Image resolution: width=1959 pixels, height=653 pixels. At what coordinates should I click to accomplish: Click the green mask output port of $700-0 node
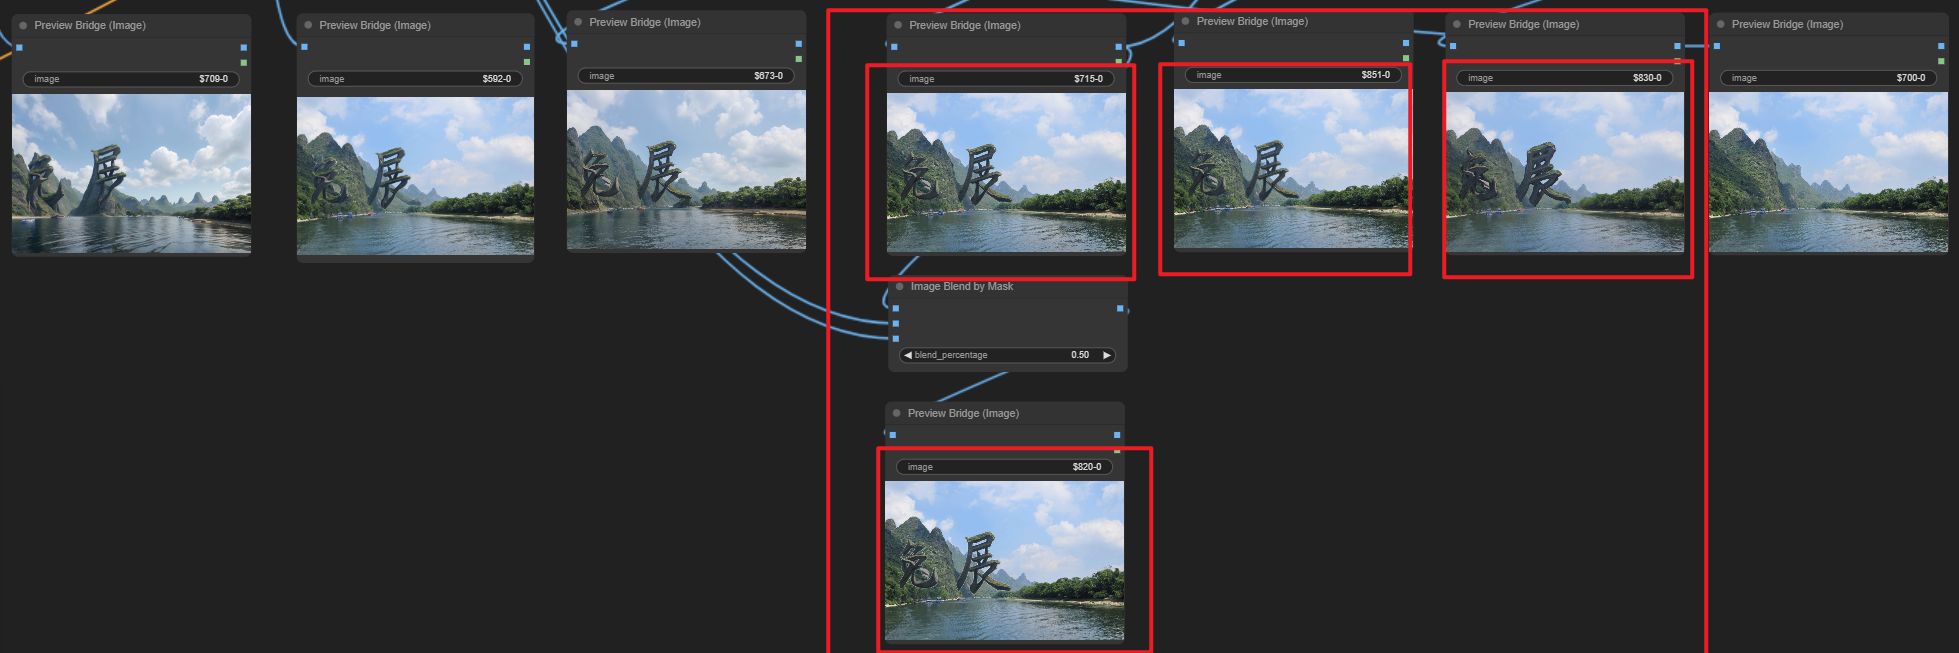pyautogui.click(x=1942, y=62)
